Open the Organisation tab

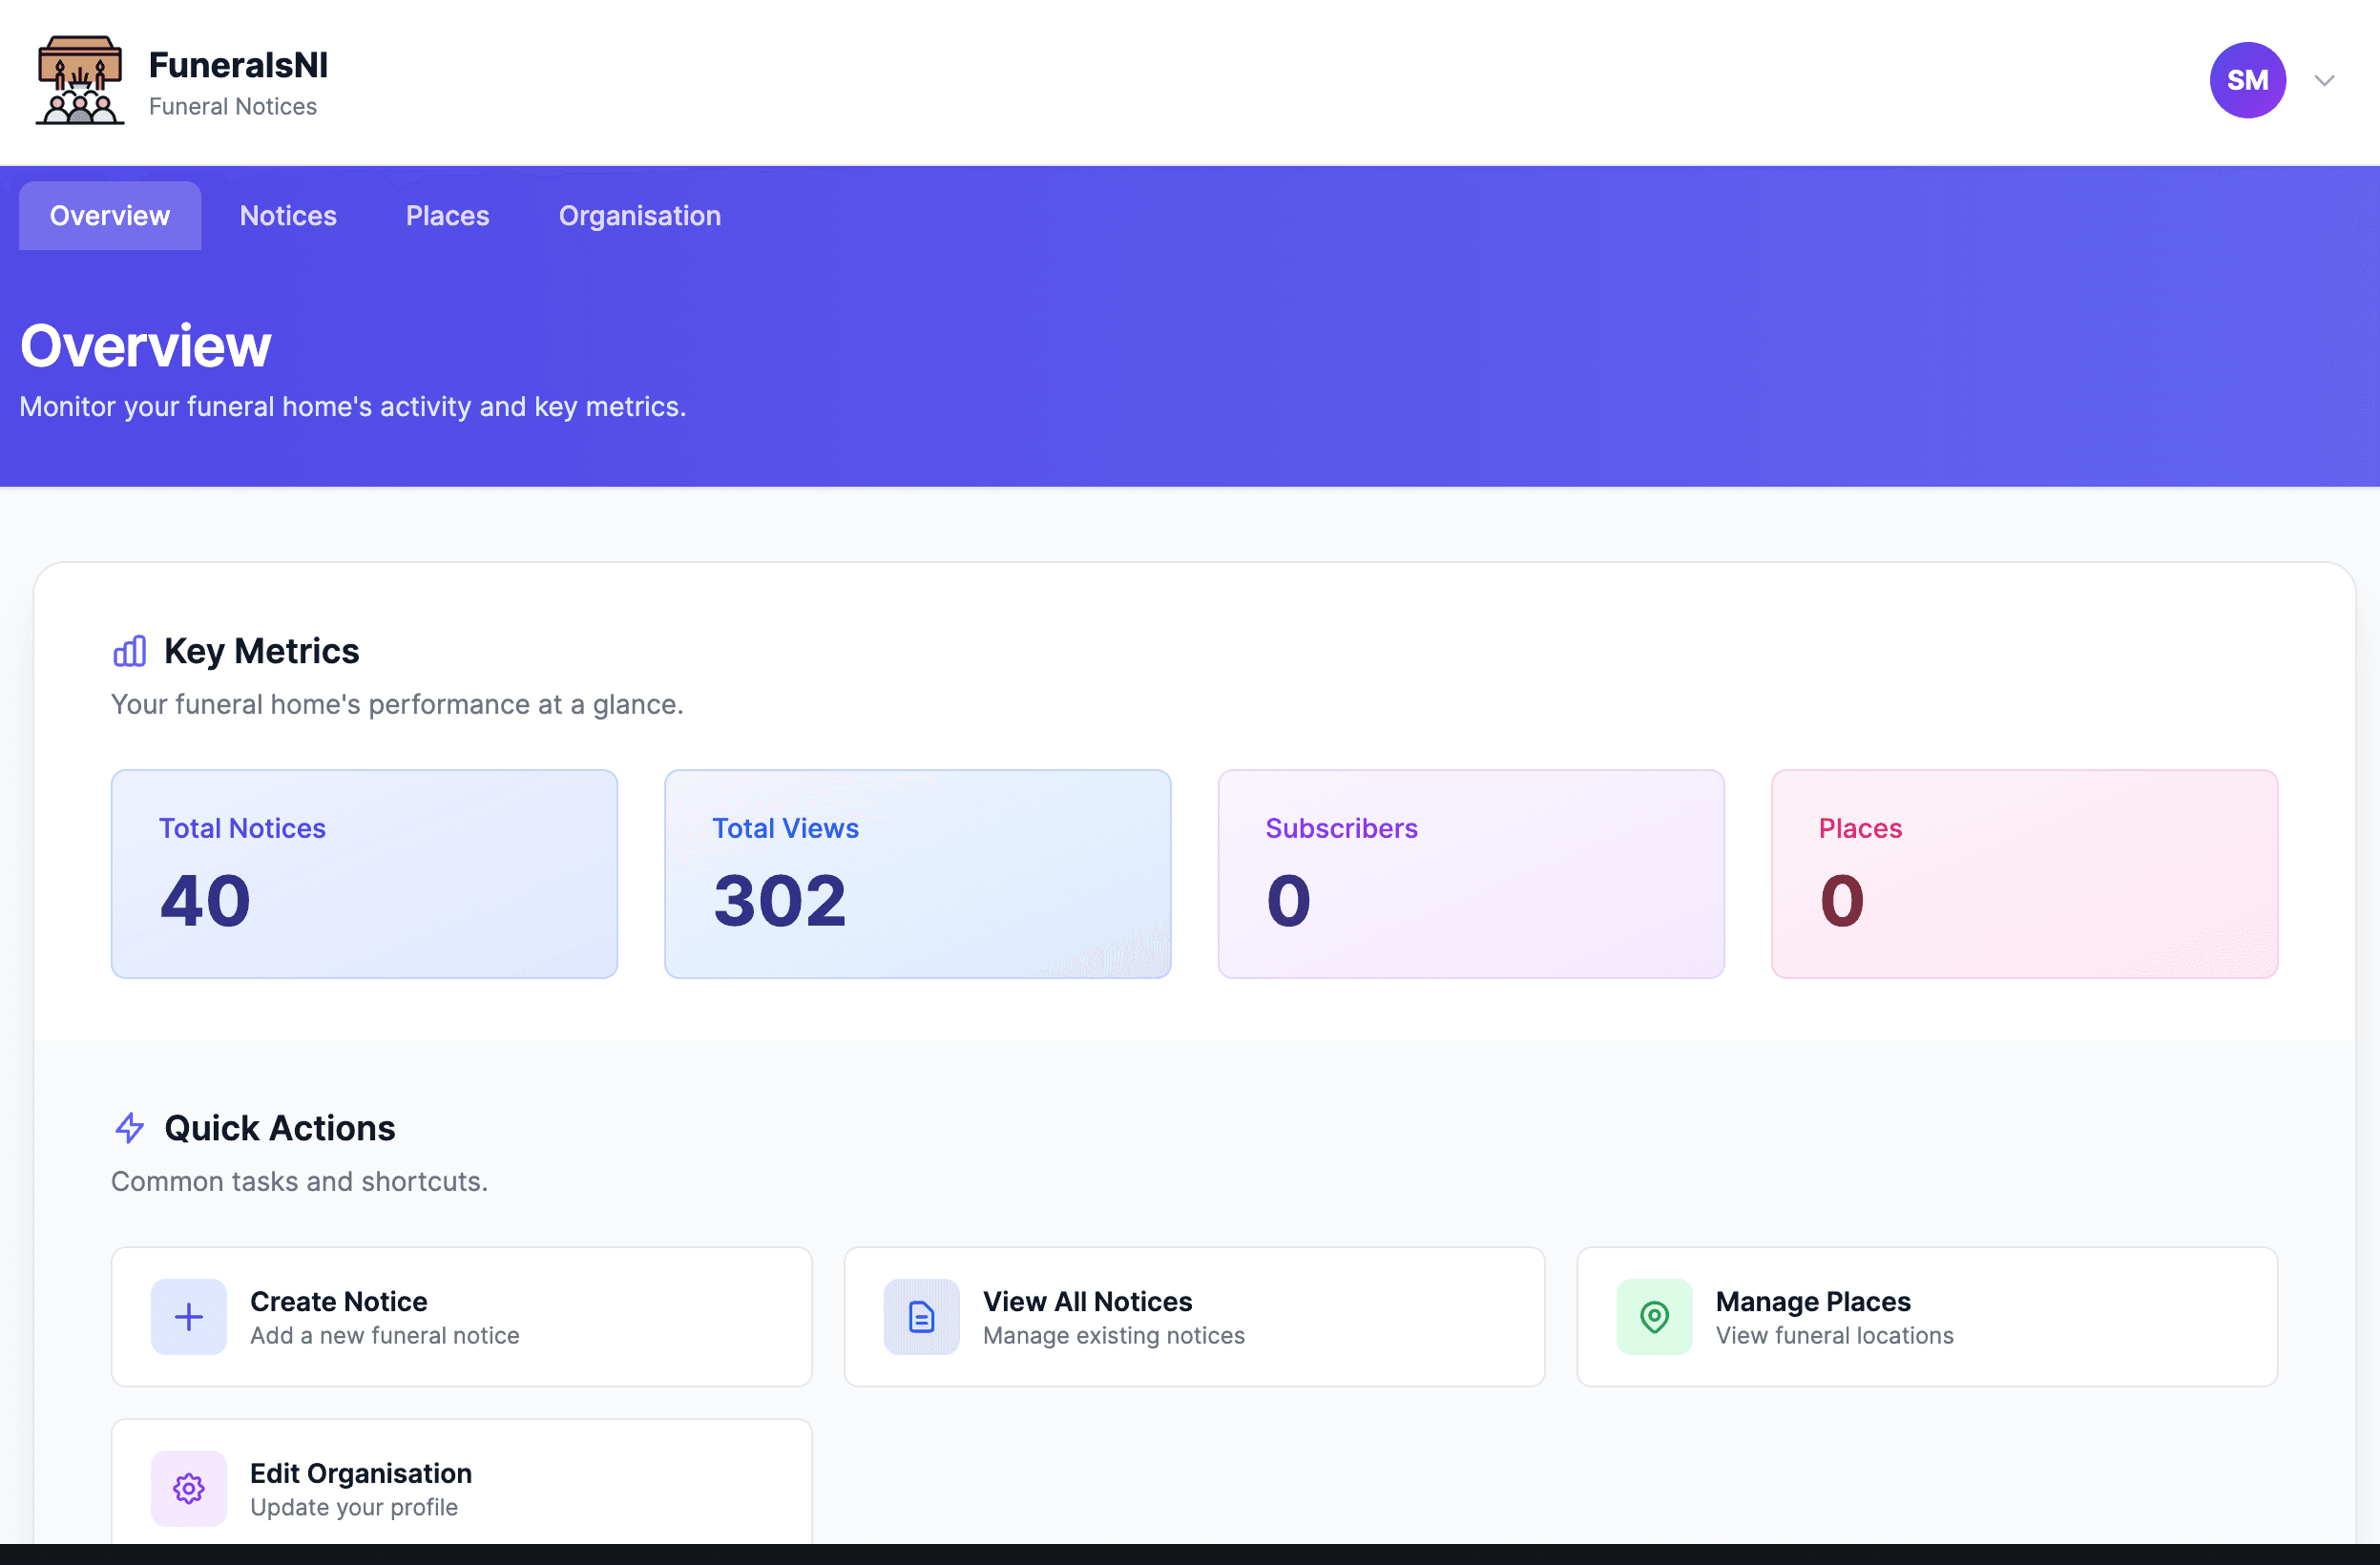[x=639, y=215]
